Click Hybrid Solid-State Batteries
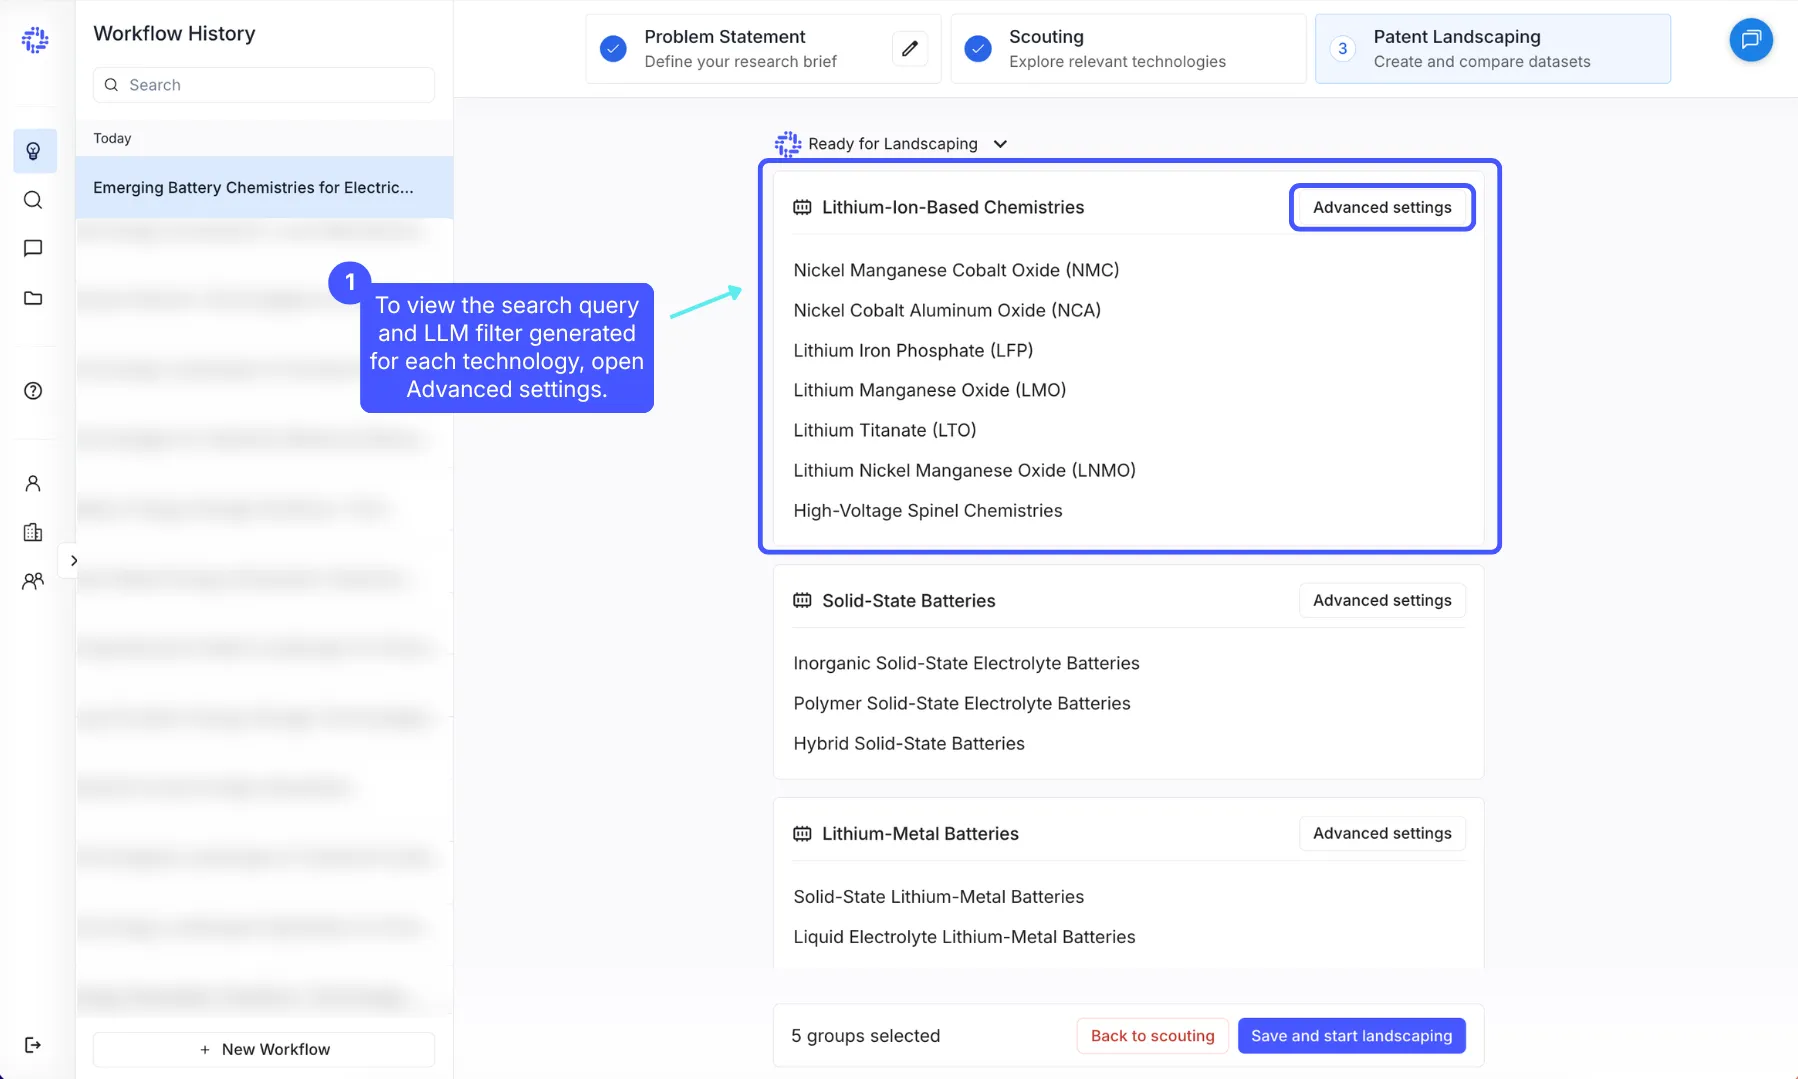1798x1079 pixels. [x=909, y=743]
